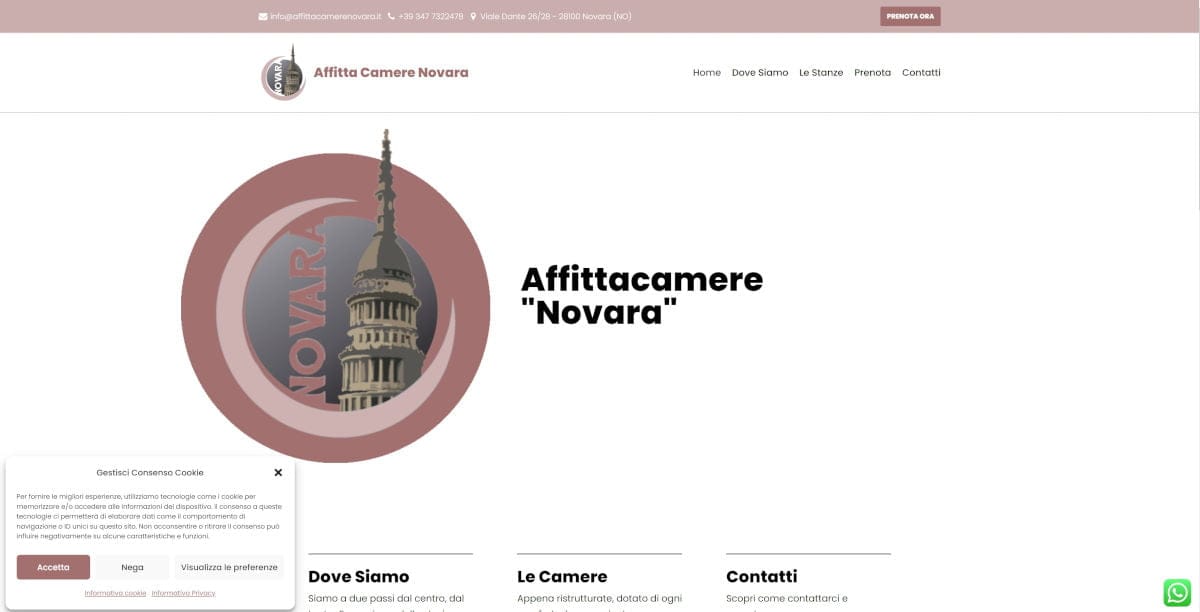Open the Dove Siamo menu item
This screenshot has height=612, width=1200.
click(x=760, y=73)
